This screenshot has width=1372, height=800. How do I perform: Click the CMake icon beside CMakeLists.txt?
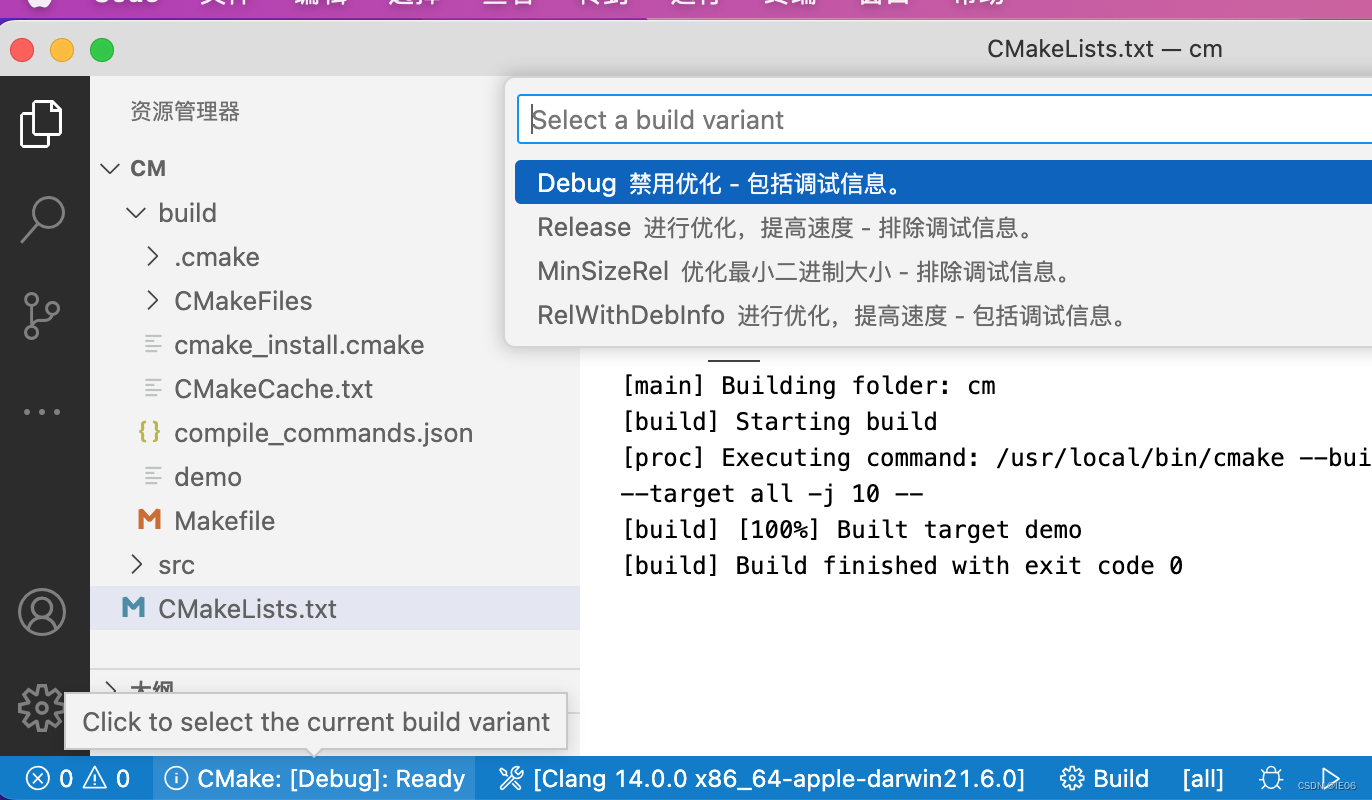coord(133,608)
